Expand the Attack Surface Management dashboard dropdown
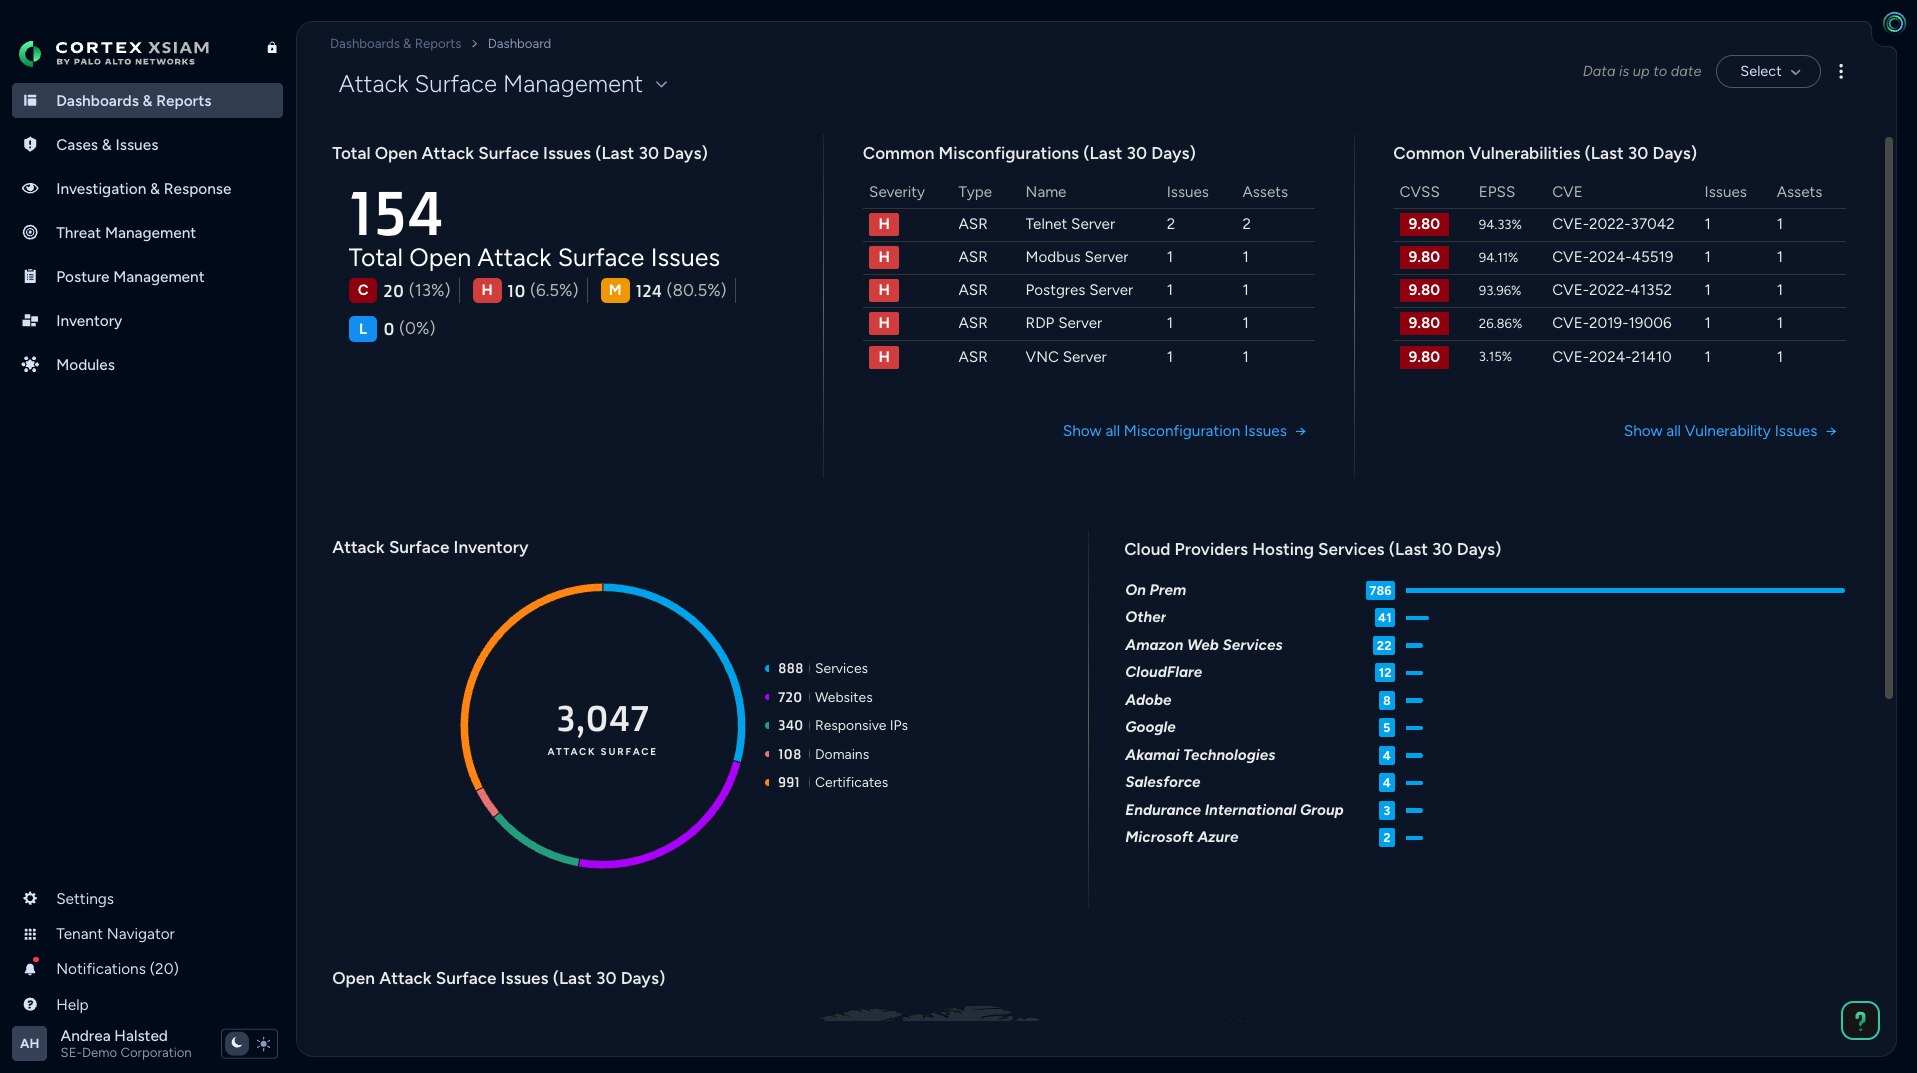Viewport: 1917px width, 1073px height. (x=661, y=85)
